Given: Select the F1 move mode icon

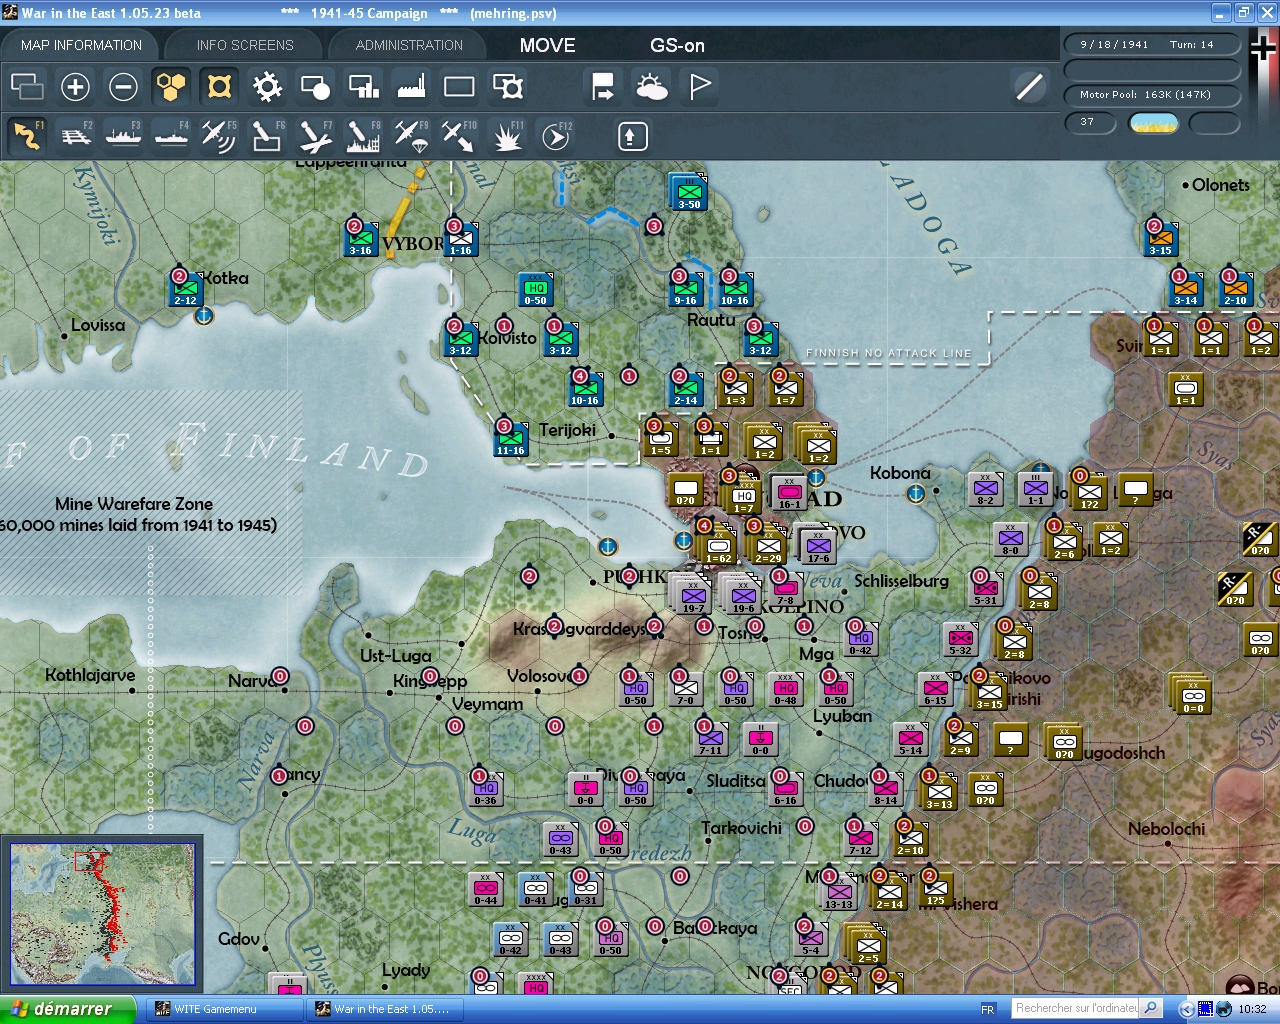Looking at the screenshot, I should click(x=27, y=136).
